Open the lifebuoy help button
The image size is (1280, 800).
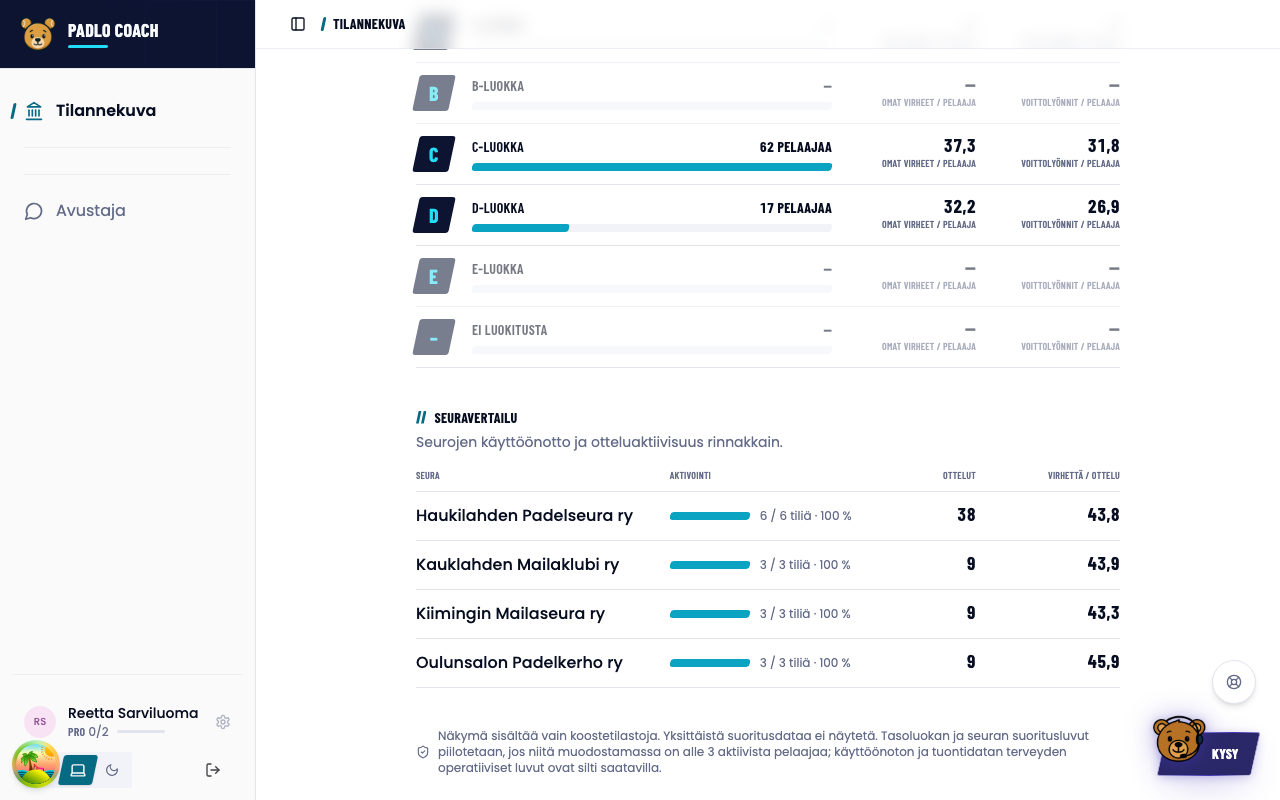pos(1234,683)
